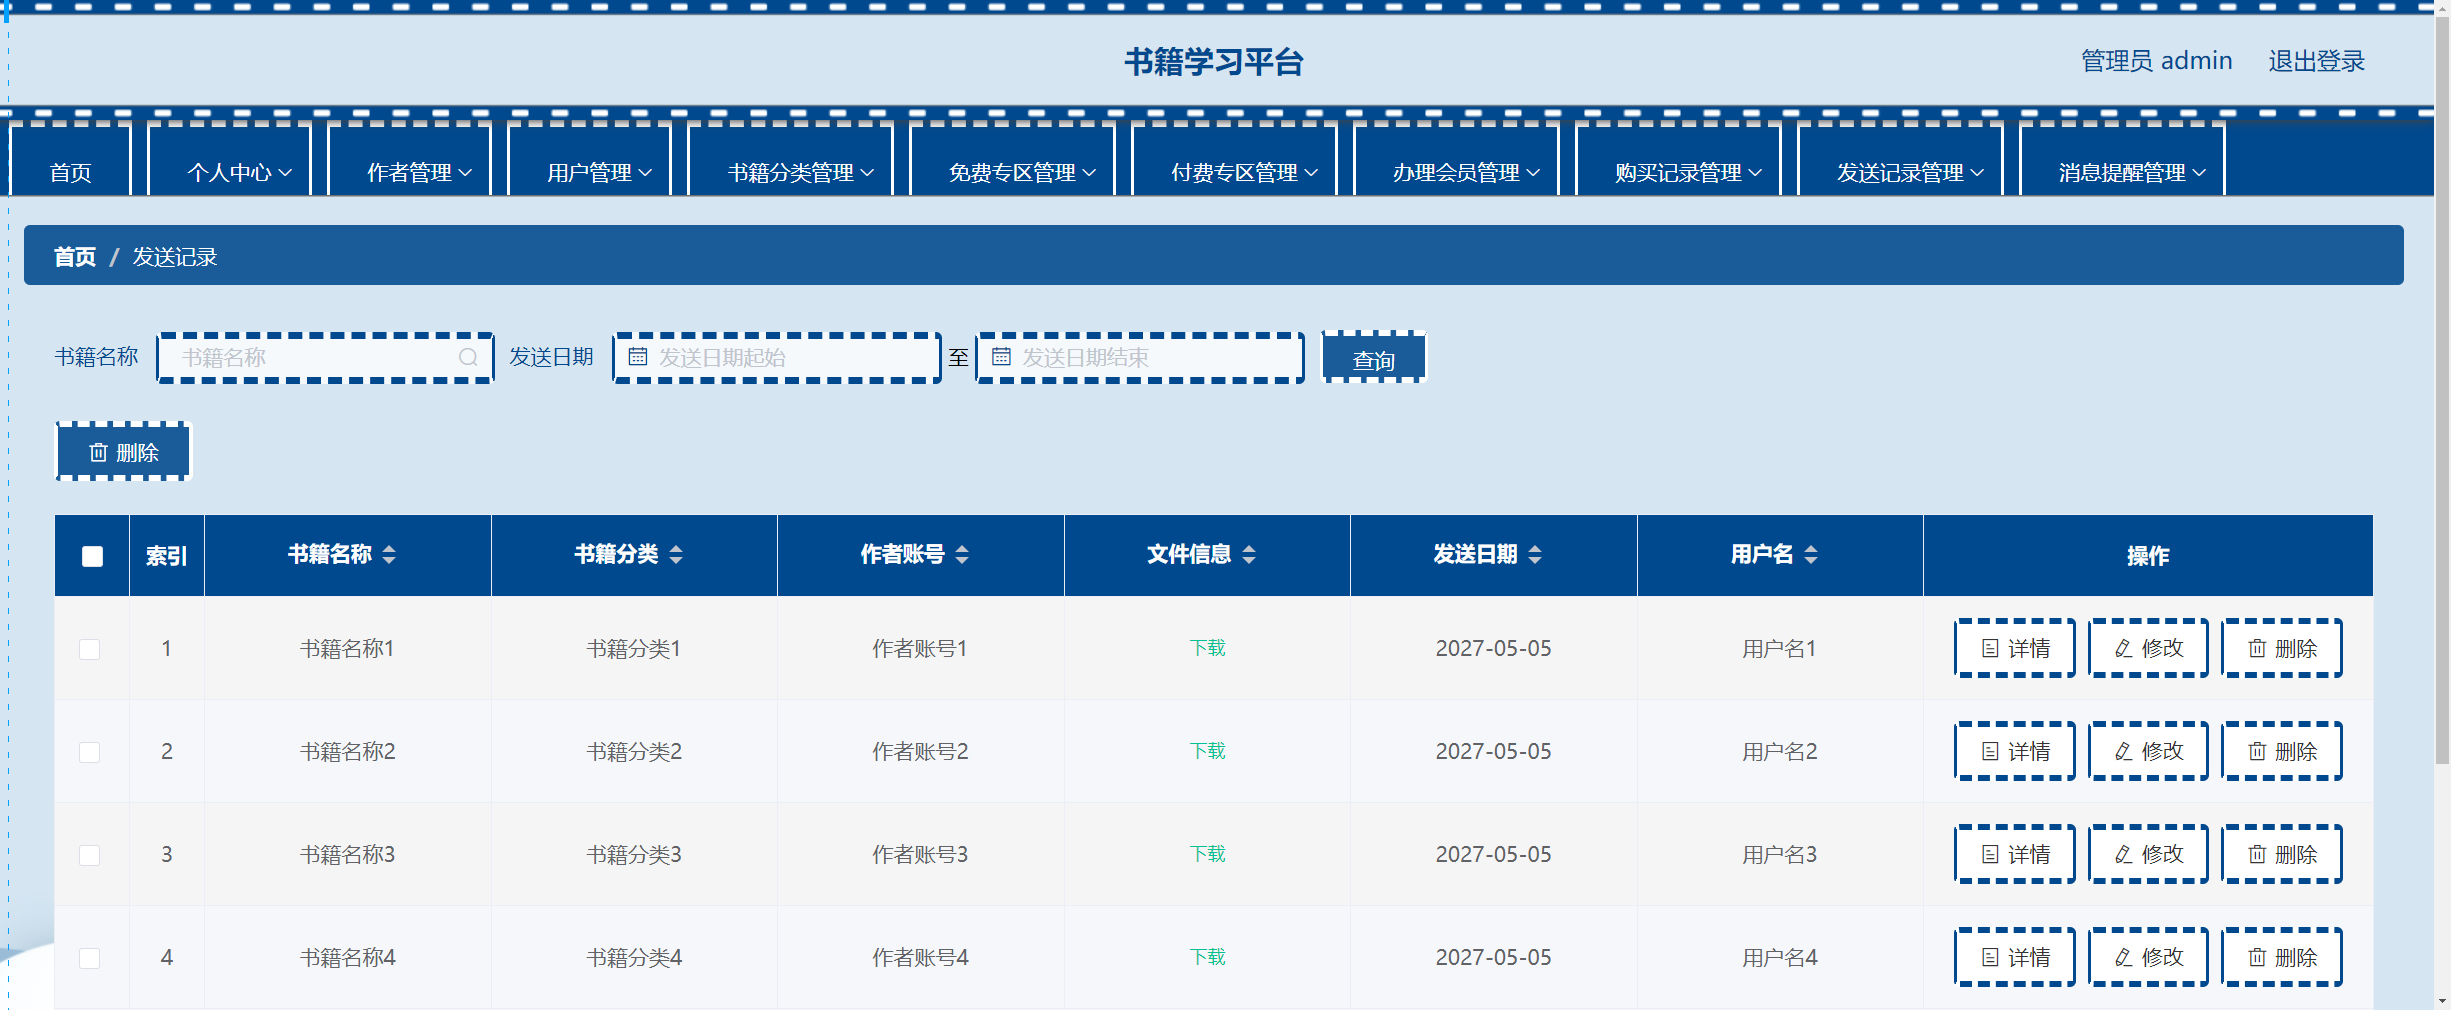Screen dimensions: 2451x1010
Task: Check the checkbox for row 1 书籍名称1
Action: tap(91, 648)
